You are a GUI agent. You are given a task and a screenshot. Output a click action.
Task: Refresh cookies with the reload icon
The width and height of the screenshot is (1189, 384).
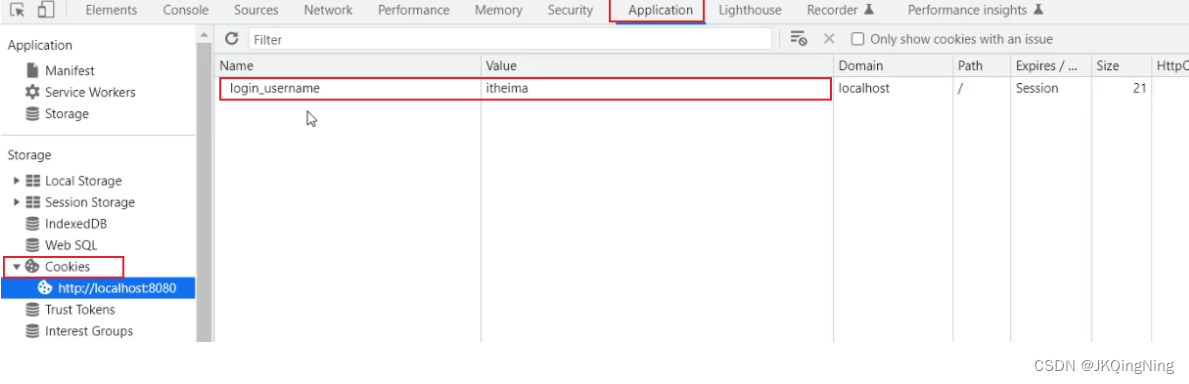tap(232, 39)
